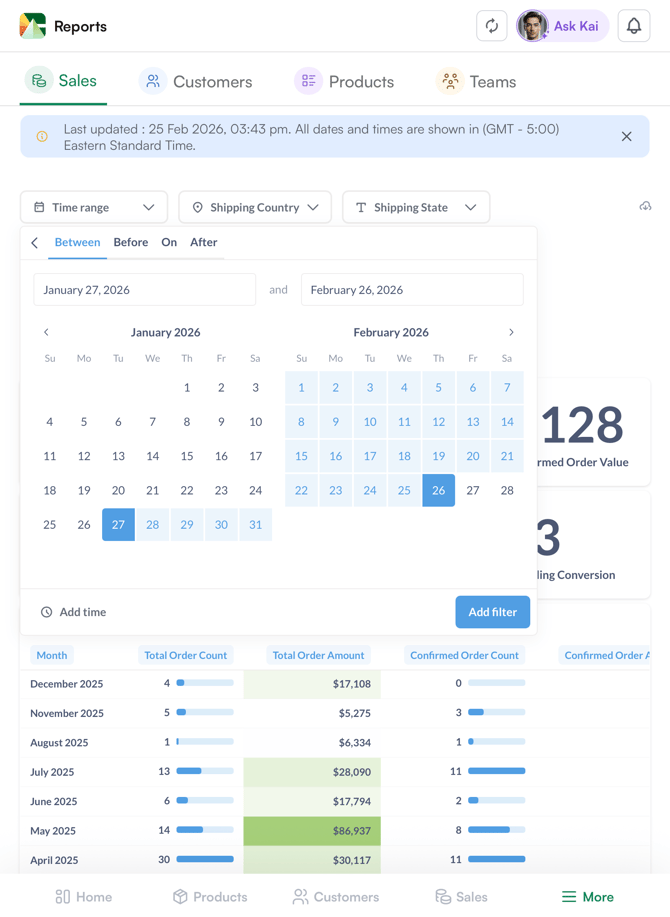
Task: Advance calendar to the next month
Action: click(511, 332)
